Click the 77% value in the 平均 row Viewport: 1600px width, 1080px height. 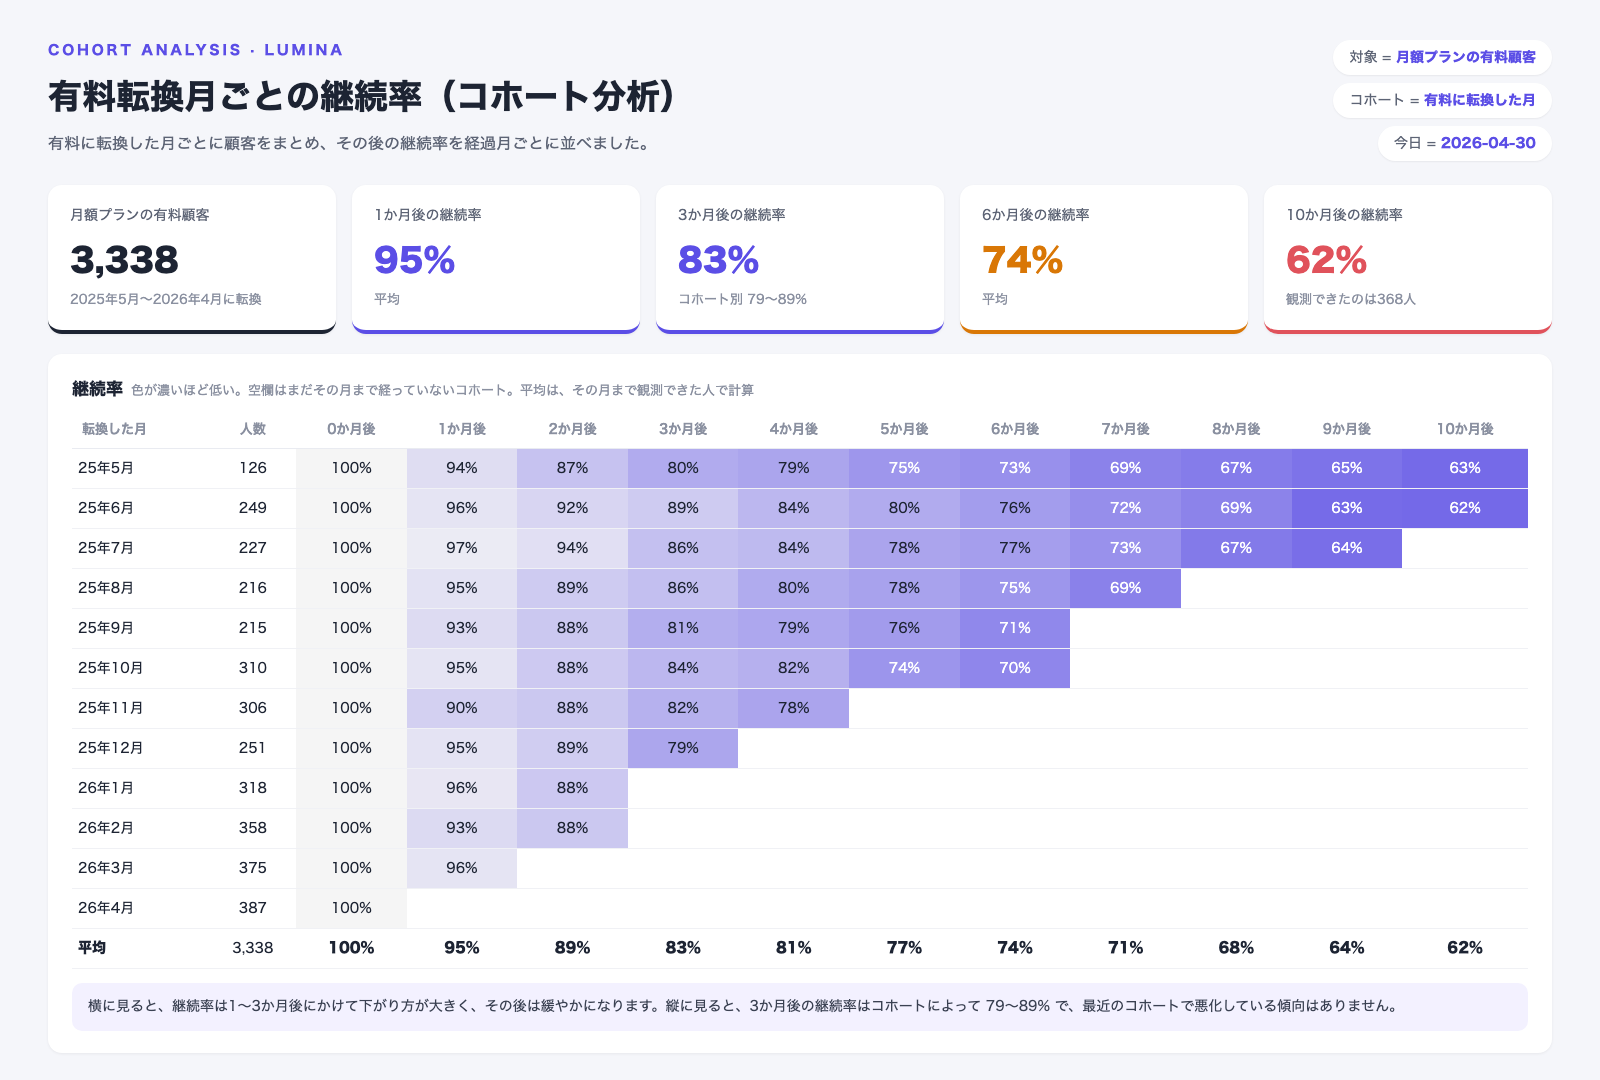904,948
